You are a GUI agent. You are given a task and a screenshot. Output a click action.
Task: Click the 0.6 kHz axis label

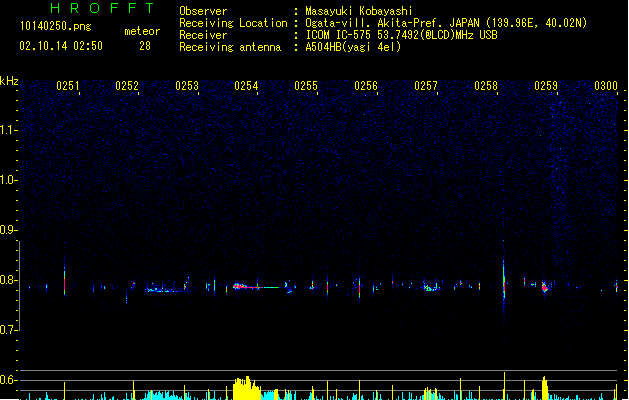tap(8, 380)
